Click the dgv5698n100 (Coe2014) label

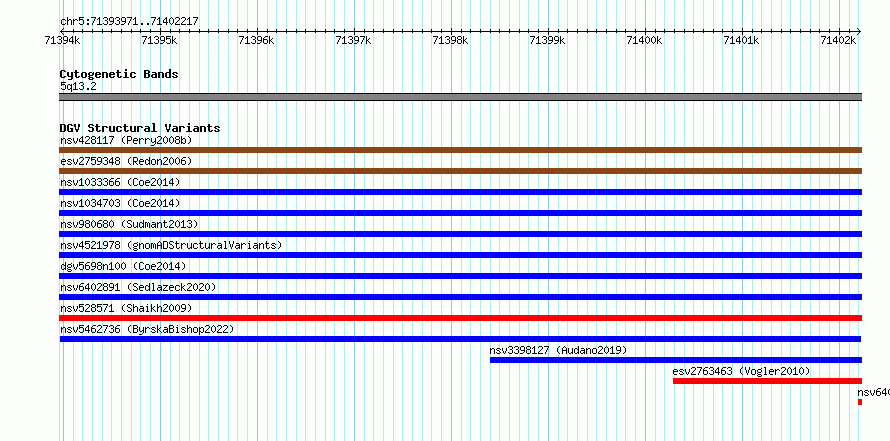[x=123, y=266]
